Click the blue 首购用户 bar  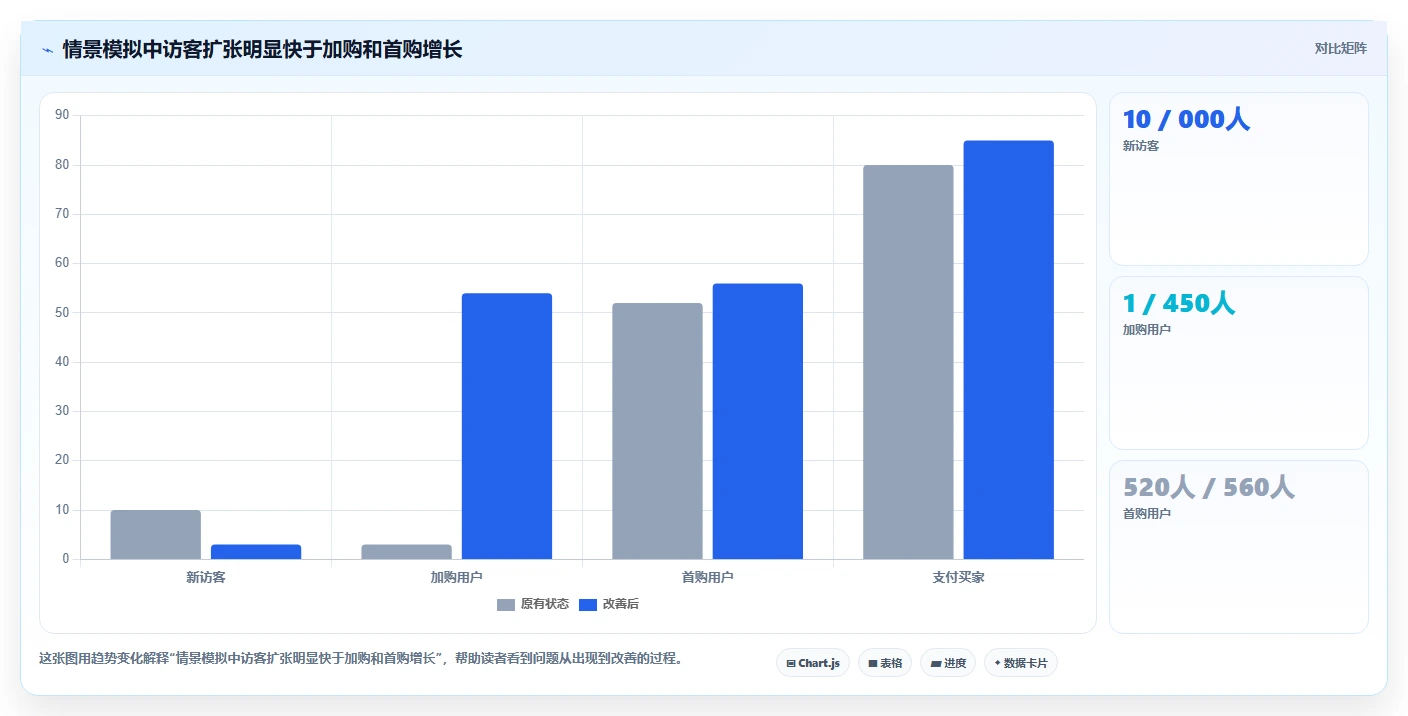pyautogui.click(x=758, y=421)
